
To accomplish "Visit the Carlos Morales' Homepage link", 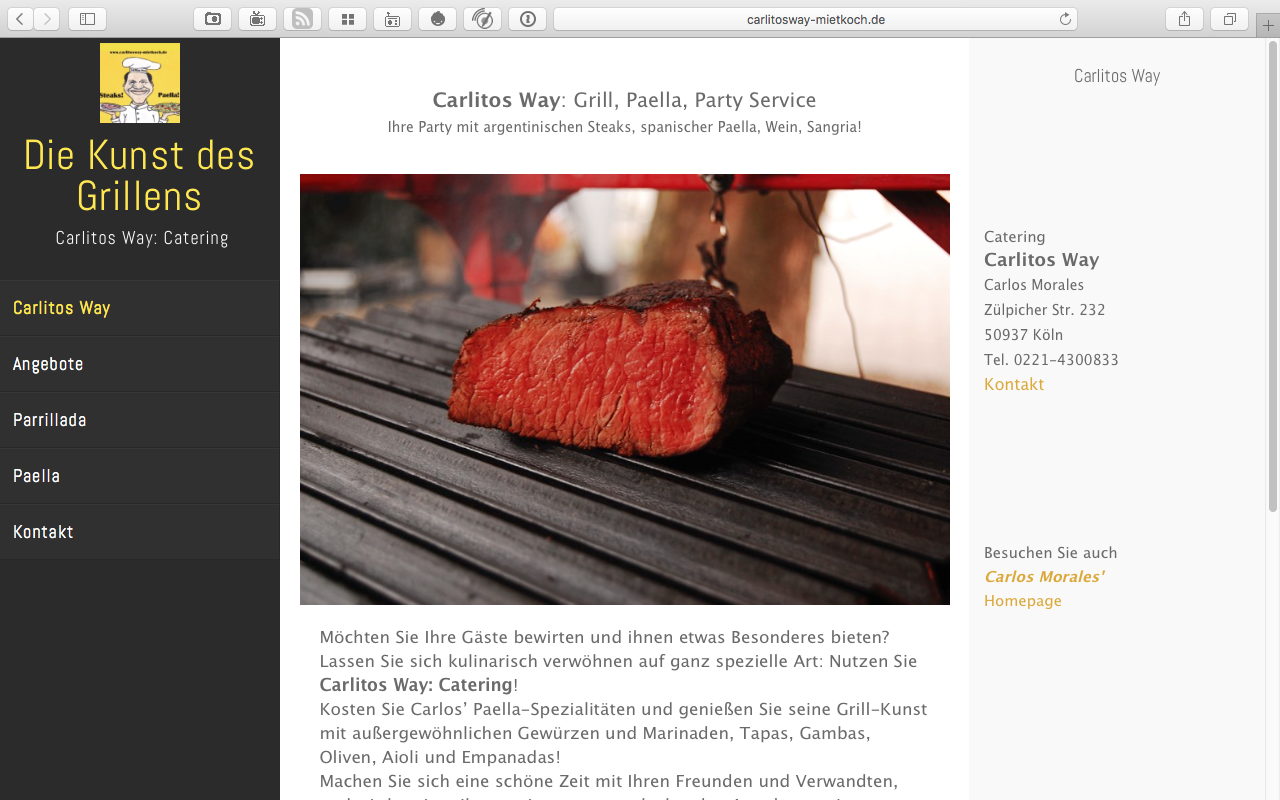I will pyautogui.click(x=1044, y=588).
